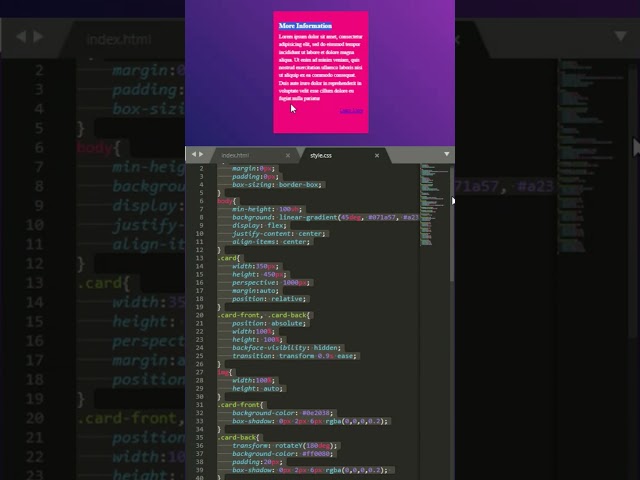Click the 'position: relative;' line
Viewport: 640px width, 480px height.
(x=269, y=299)
